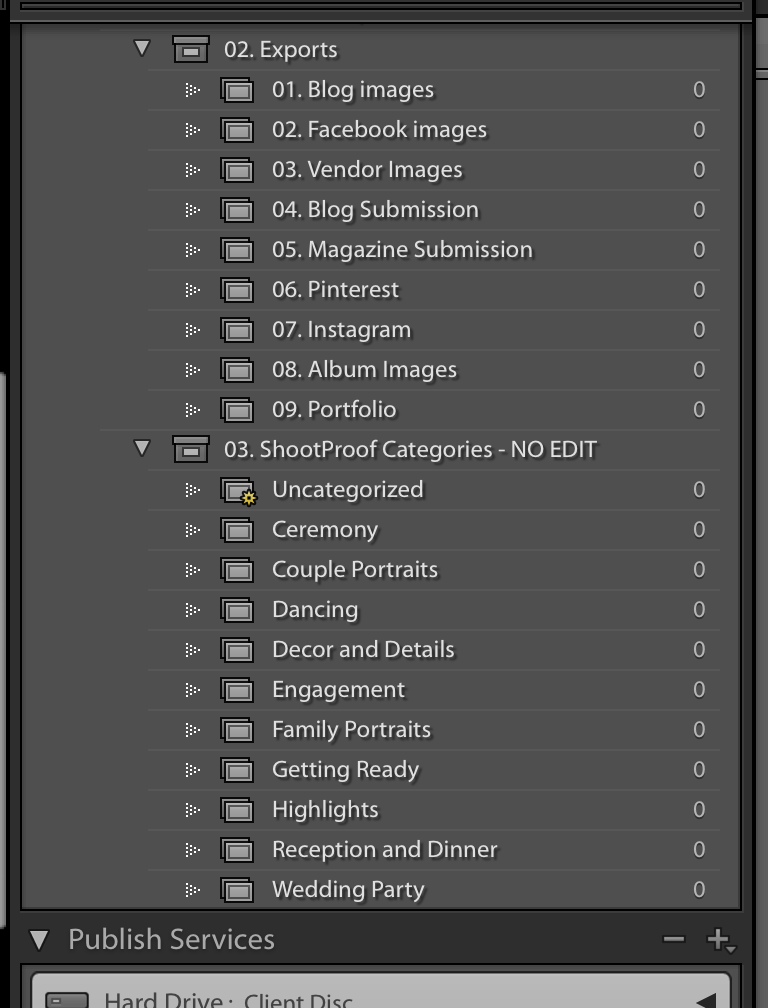Click the photo count for Wedding Party
Viewport: 768px width, 1008px height.
coord(699,890)
